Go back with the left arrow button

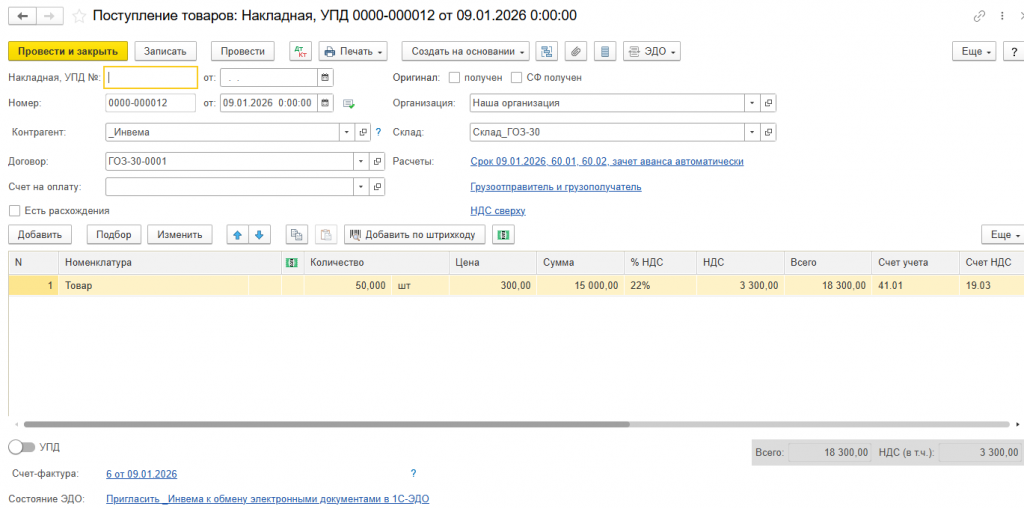click(x=22, y=16)
